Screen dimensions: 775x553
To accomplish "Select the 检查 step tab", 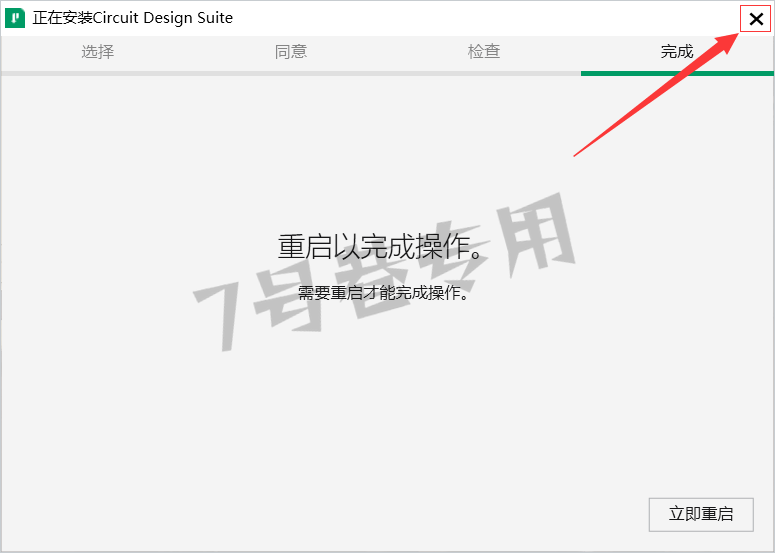I will coord(484,51).
